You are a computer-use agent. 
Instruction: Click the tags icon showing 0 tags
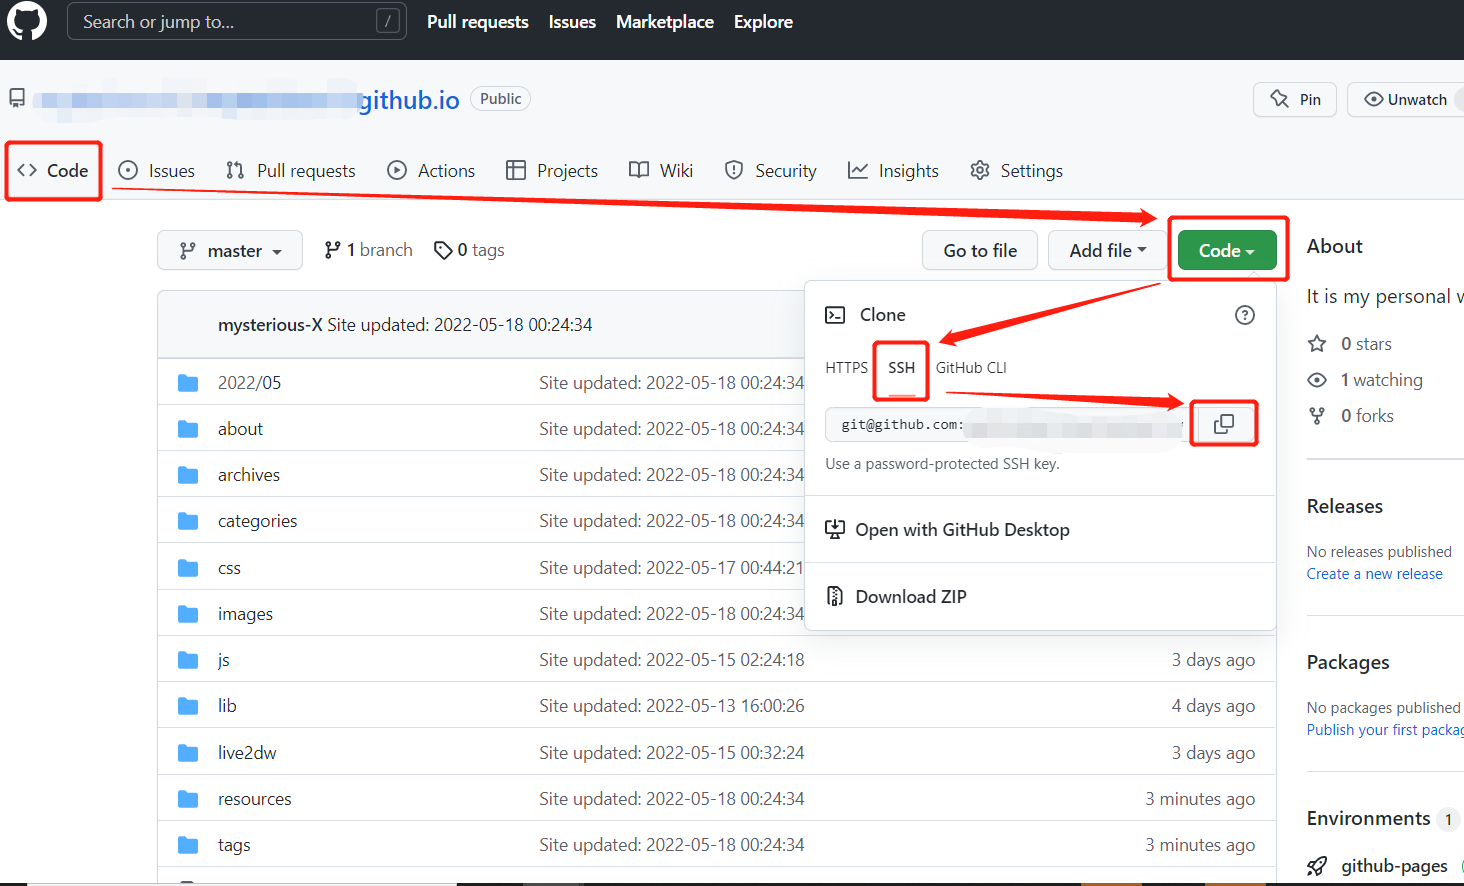tap(443, 250)
